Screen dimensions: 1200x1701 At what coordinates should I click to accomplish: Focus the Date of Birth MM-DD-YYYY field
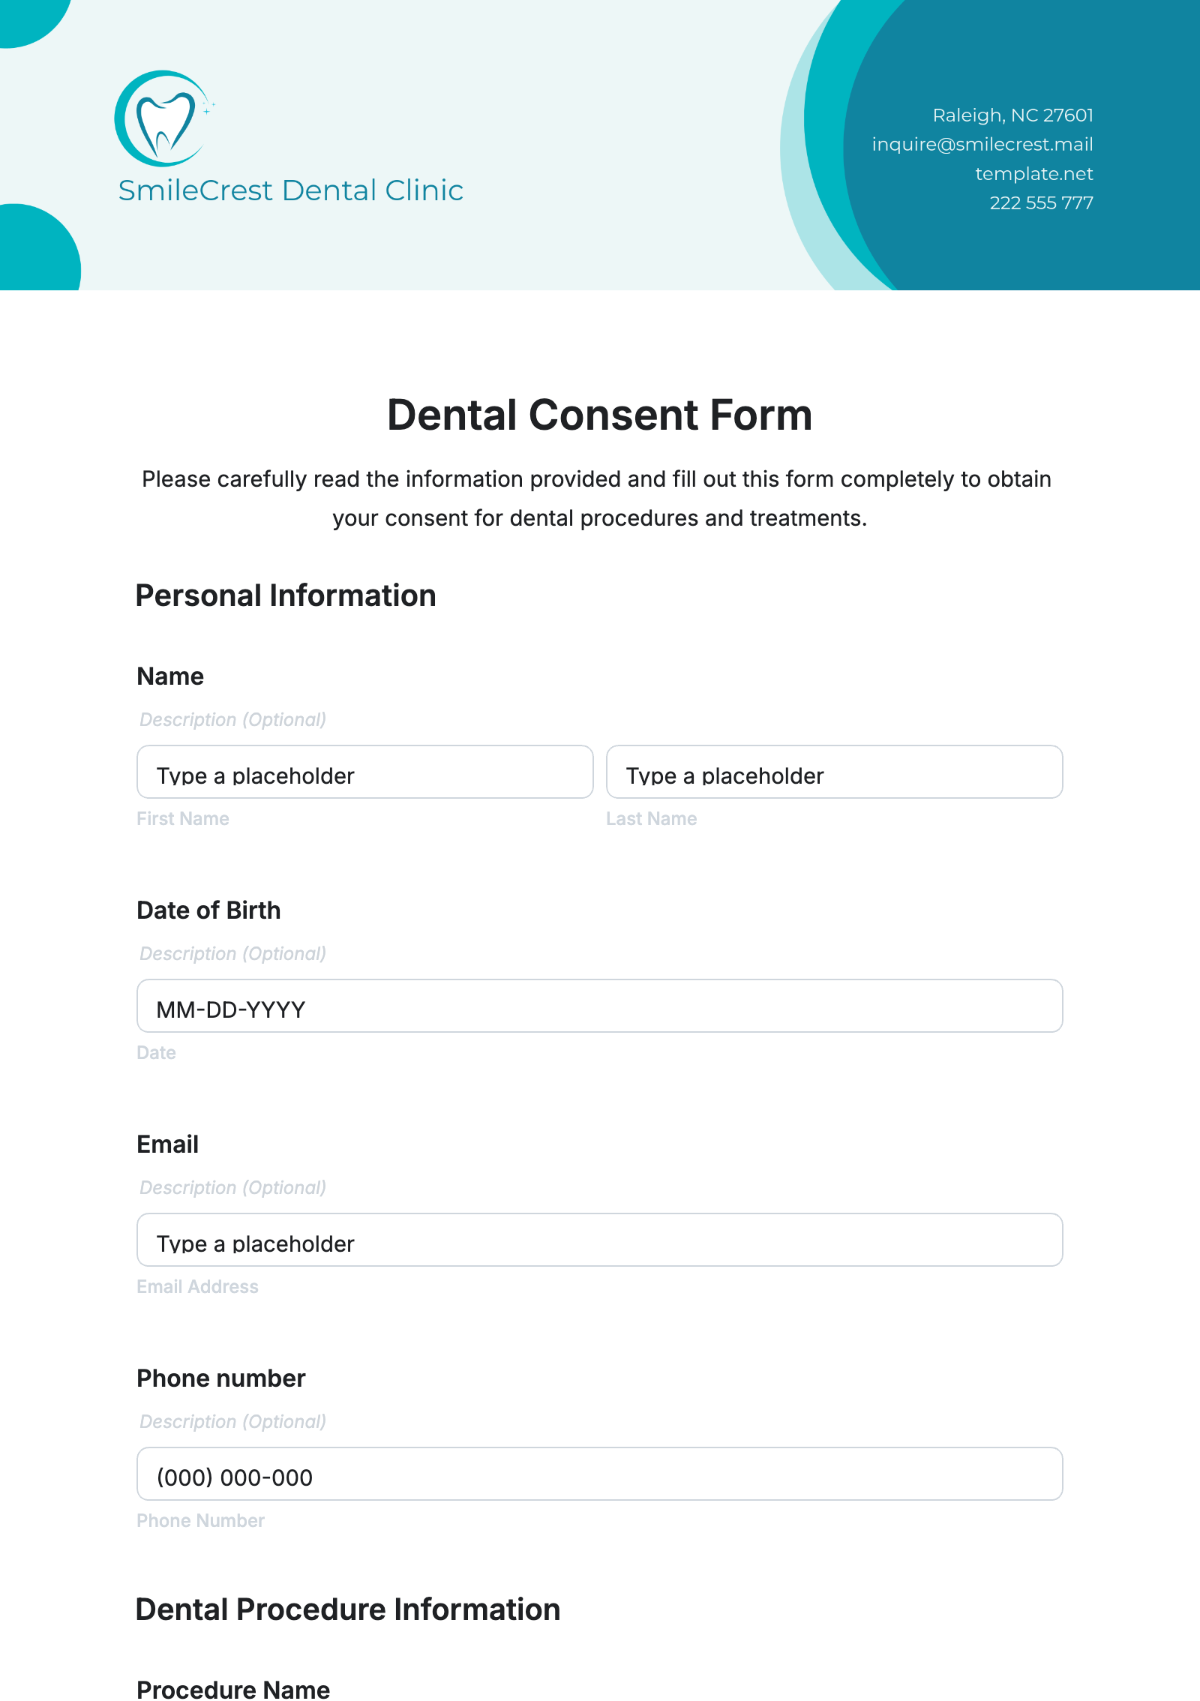599,1006
